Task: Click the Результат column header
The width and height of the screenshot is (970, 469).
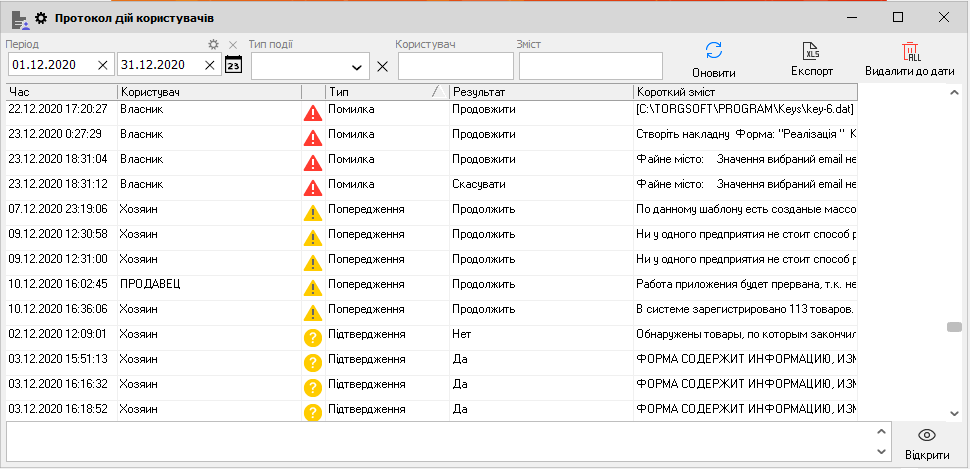Action: tap(540, 92)
